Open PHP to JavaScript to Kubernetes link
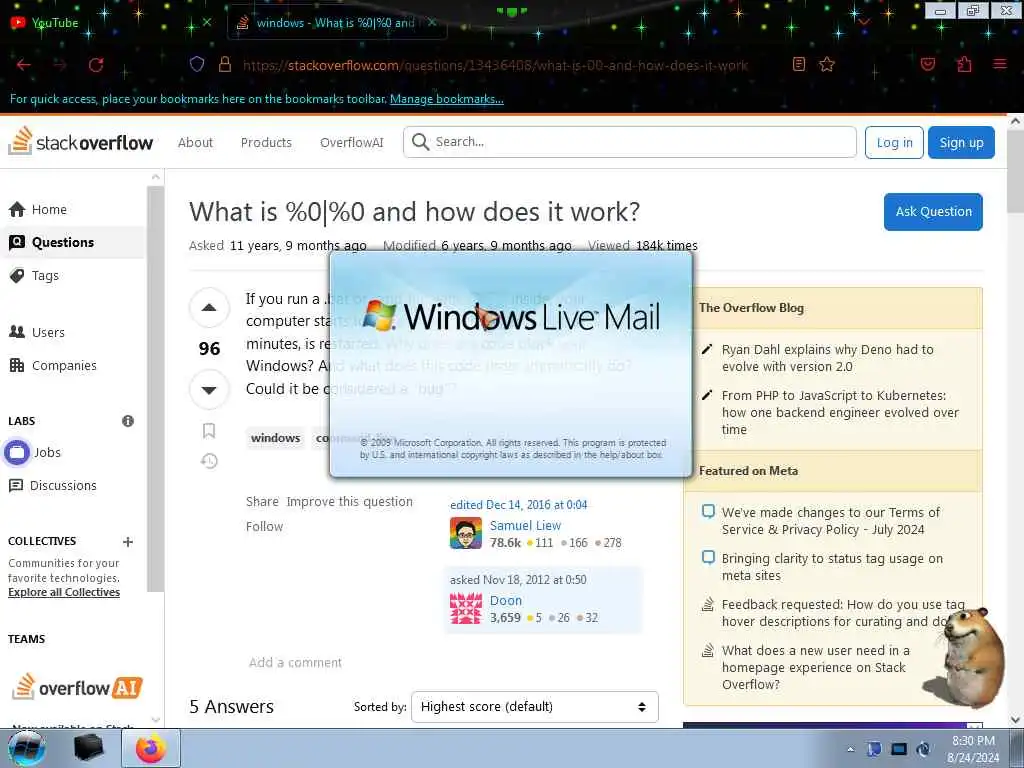Screen dimensions: 1024x768 [x=840, y=412]
